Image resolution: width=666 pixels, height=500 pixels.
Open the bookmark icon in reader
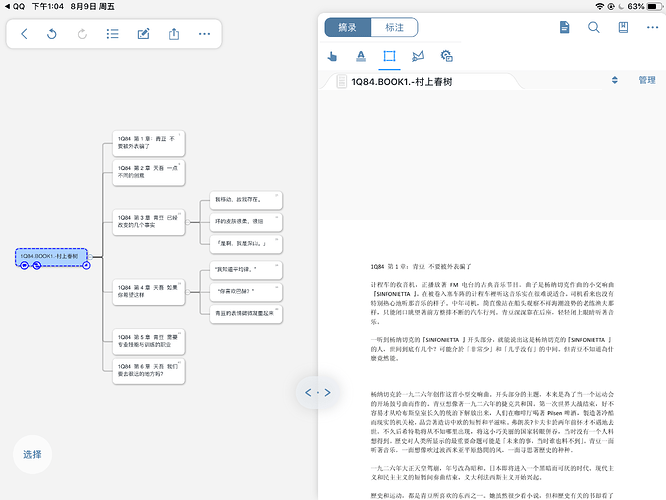(623, 28)
